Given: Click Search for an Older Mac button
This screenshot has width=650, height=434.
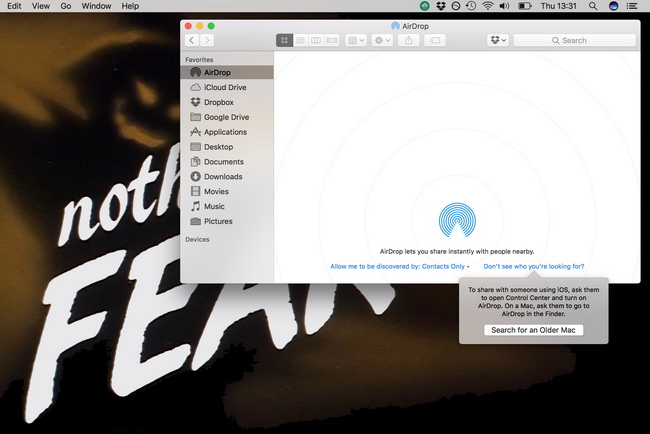Looking at the screenshot, I should pyautogui.click(x=534, y=330).
